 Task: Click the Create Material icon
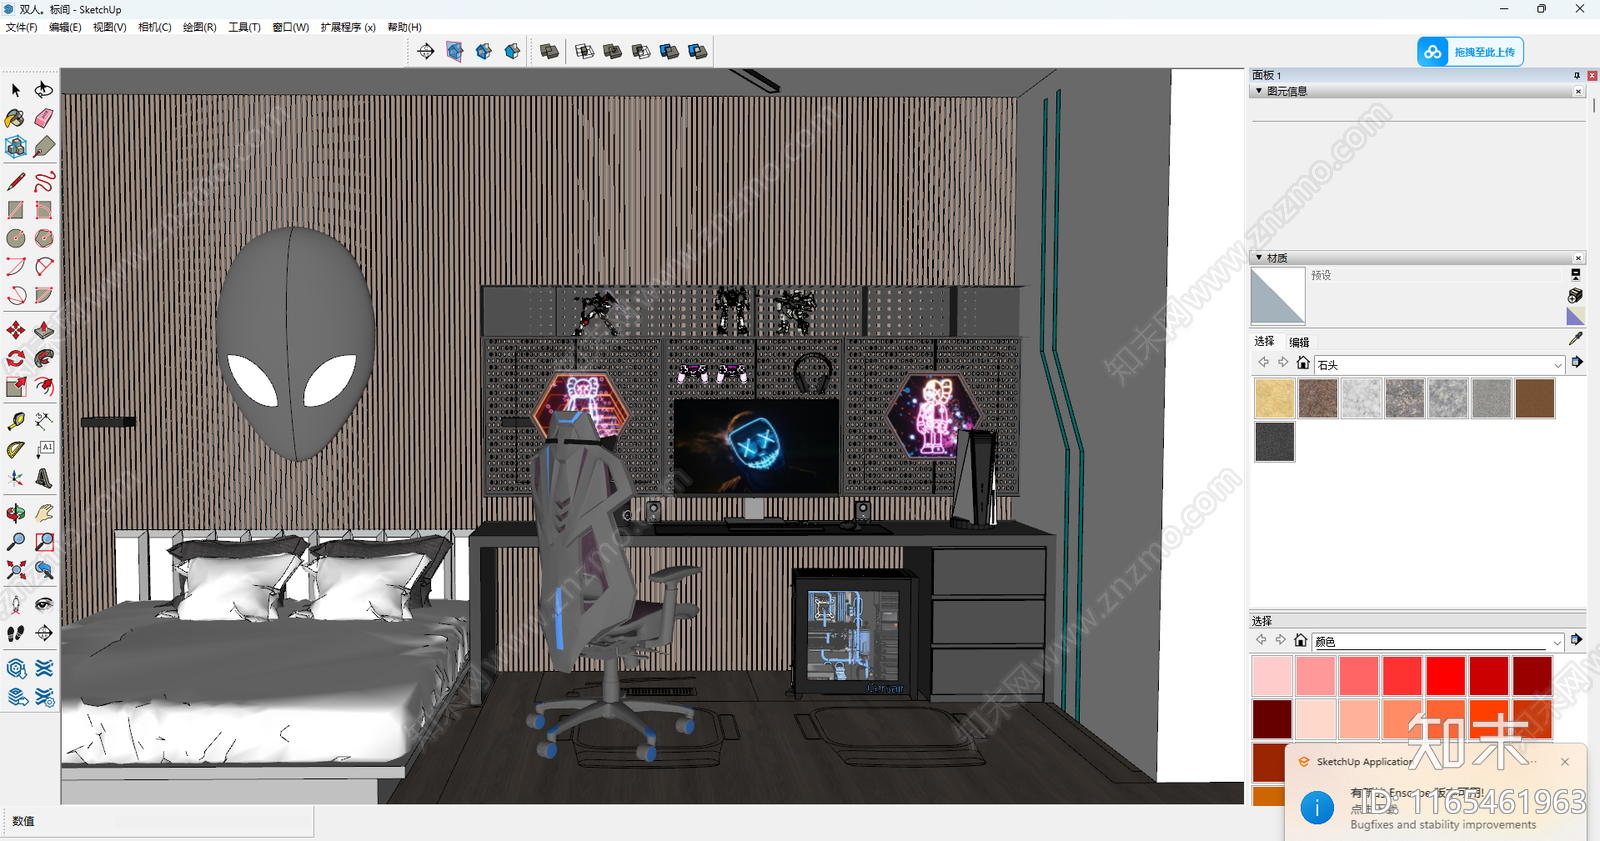click(1575, 296)
